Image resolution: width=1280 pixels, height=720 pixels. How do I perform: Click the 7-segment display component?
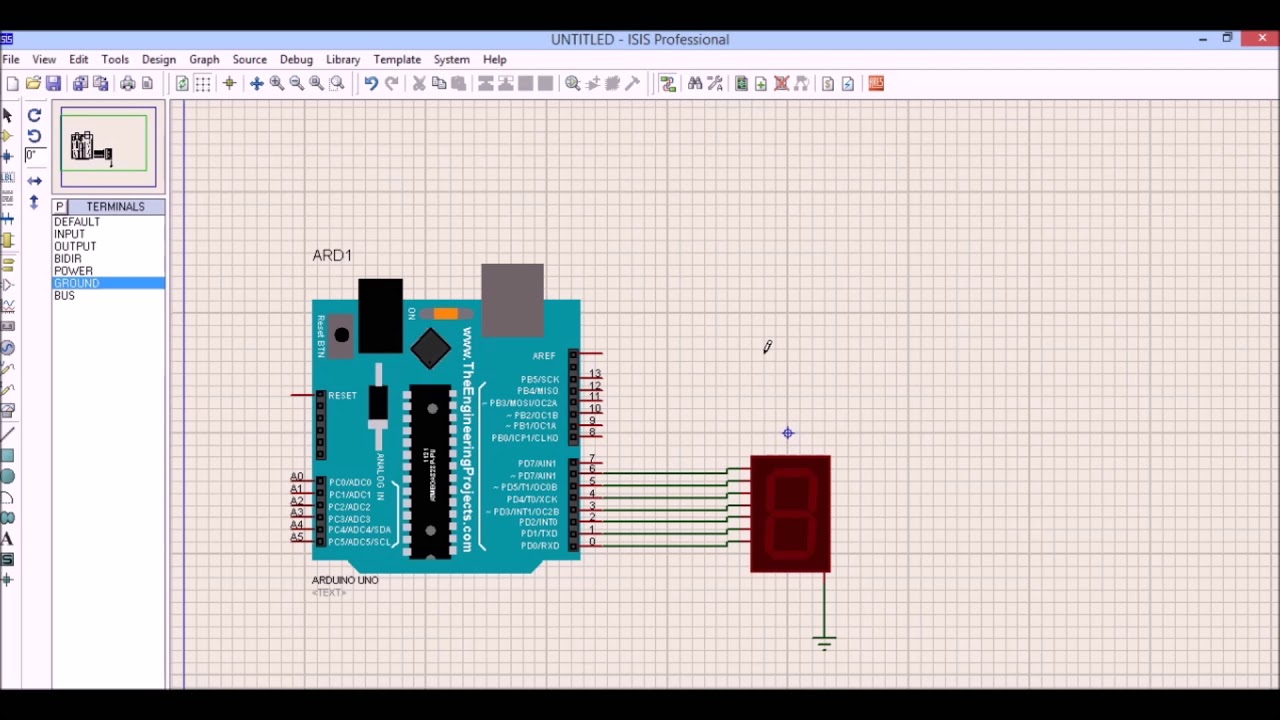click(x=790, y=514)
